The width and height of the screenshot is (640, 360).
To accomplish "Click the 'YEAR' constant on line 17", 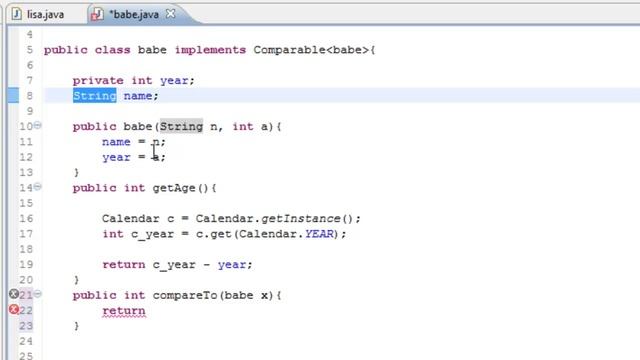I will pyautogui.click(x=319, y=234).
